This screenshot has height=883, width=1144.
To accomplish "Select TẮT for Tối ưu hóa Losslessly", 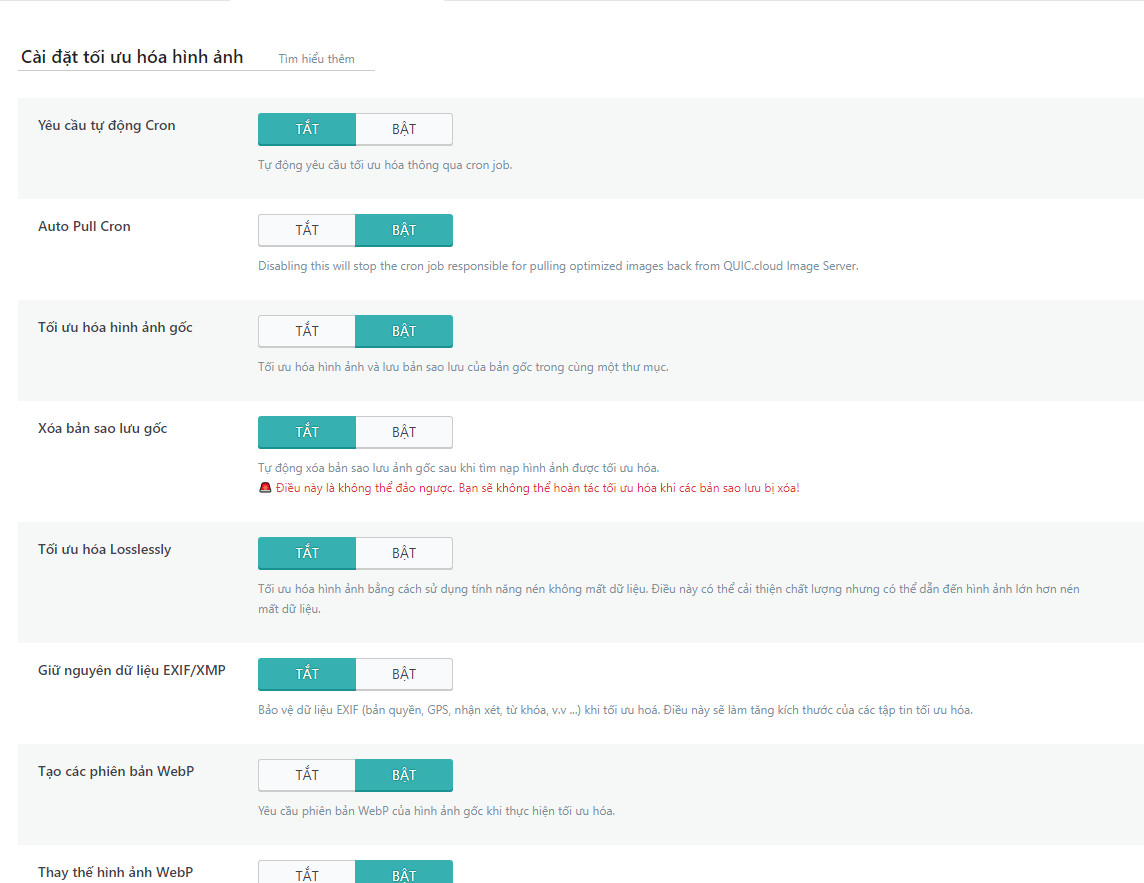I will pos(307,553).
